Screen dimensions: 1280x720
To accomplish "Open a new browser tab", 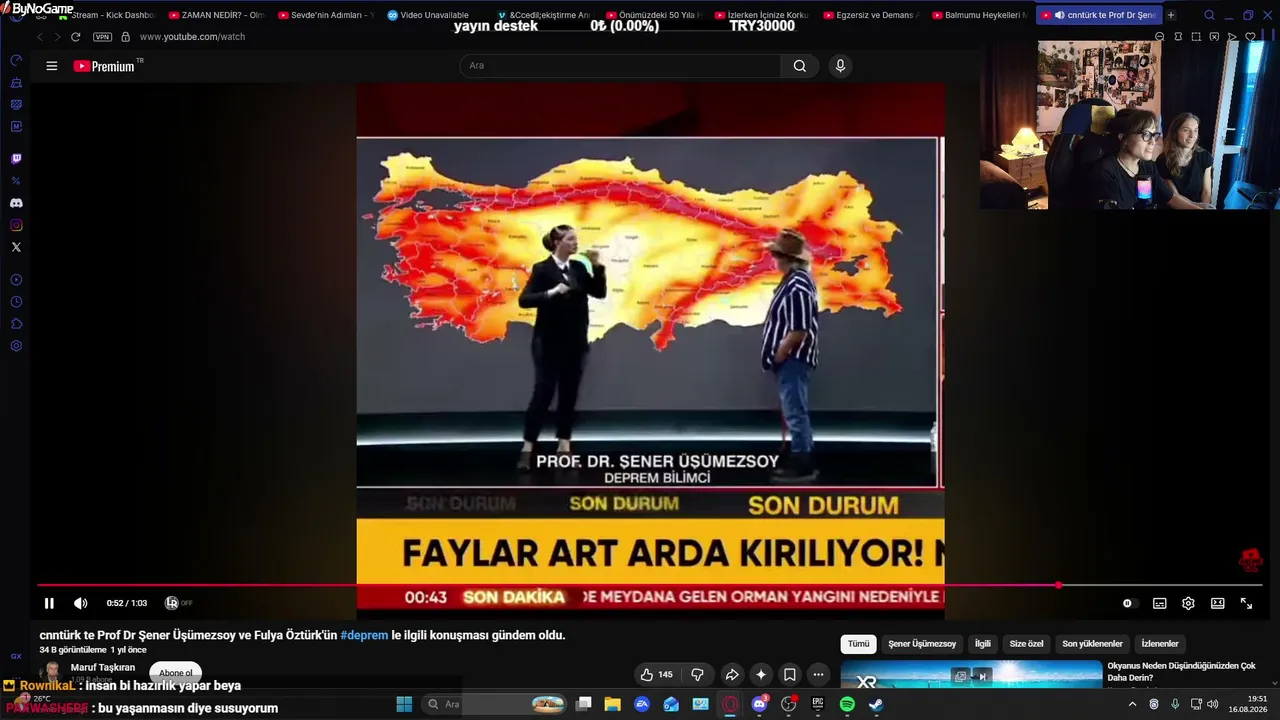I will pos(1171,15).
